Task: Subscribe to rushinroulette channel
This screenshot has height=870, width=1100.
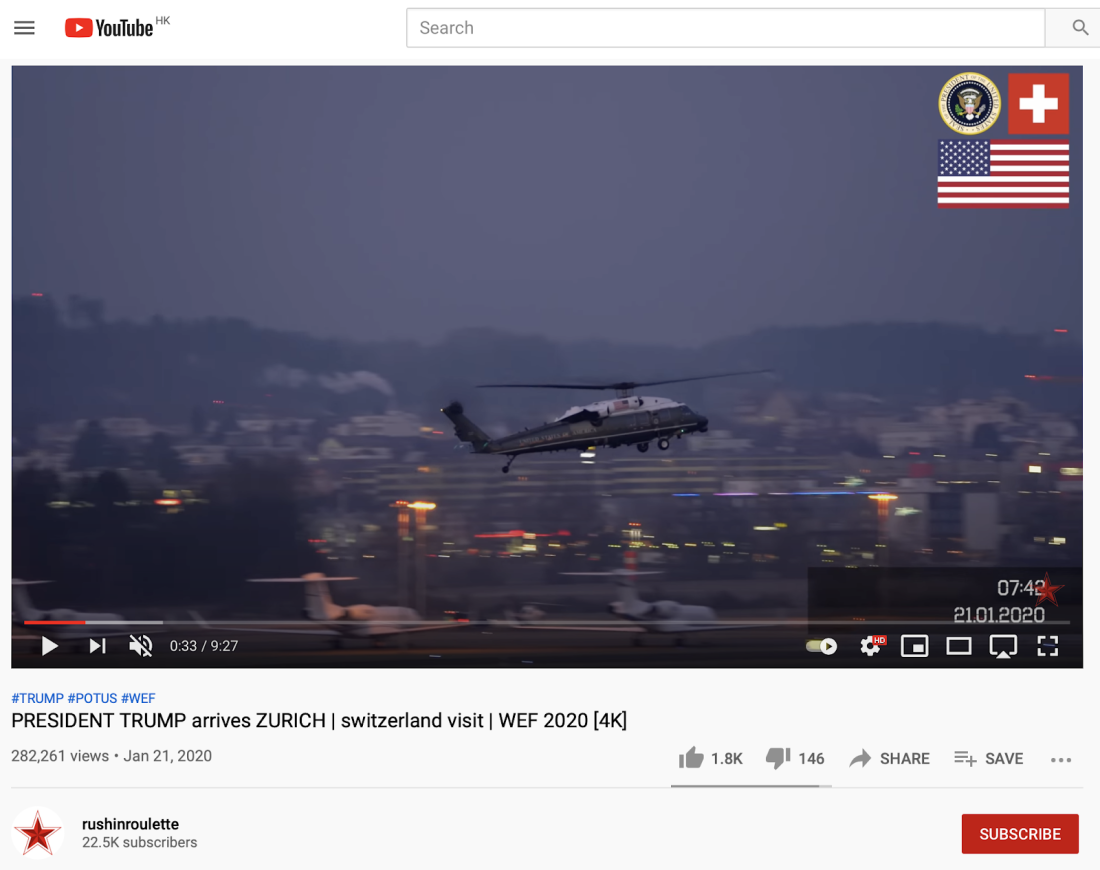Action: [1020, 834]
